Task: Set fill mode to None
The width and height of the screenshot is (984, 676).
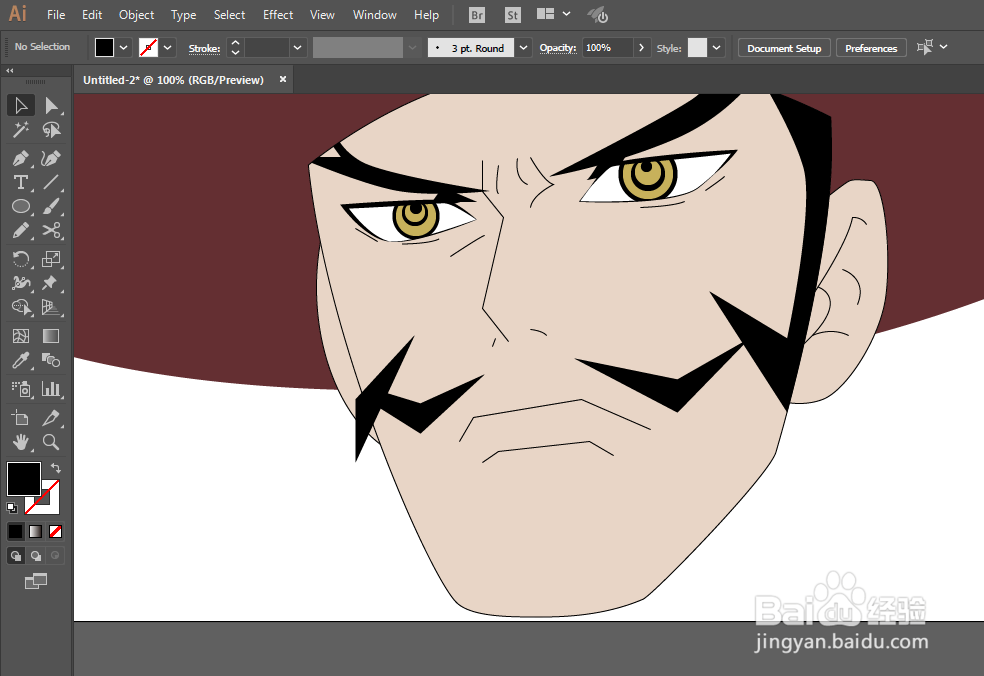Action: tap(55, 532)
